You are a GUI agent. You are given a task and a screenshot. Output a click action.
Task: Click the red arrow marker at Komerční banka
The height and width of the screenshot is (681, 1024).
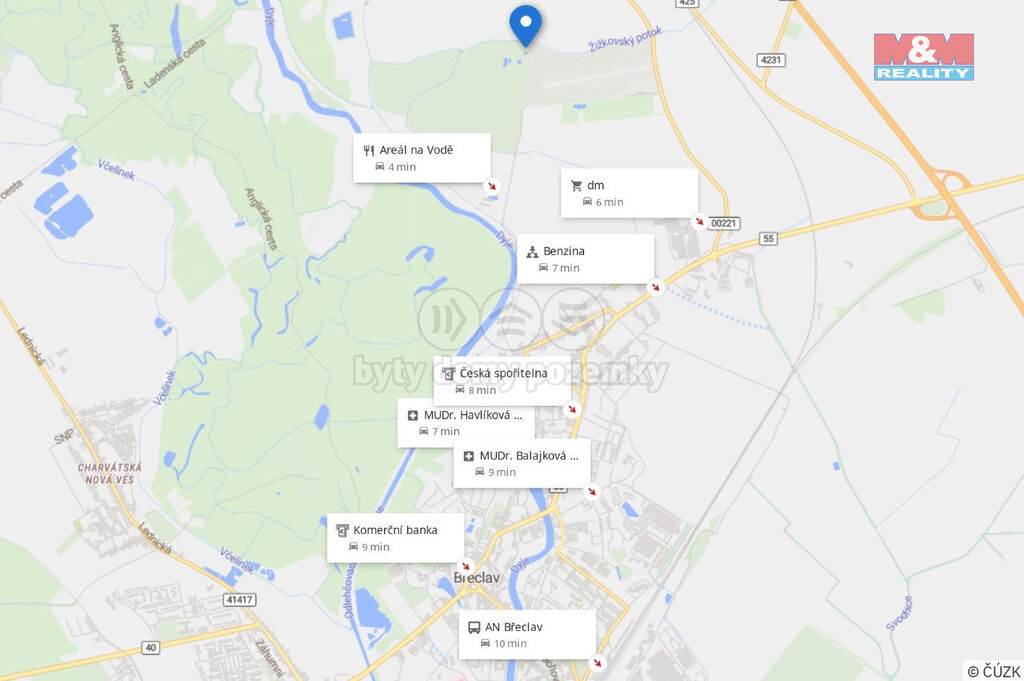[x=465, y=566]
